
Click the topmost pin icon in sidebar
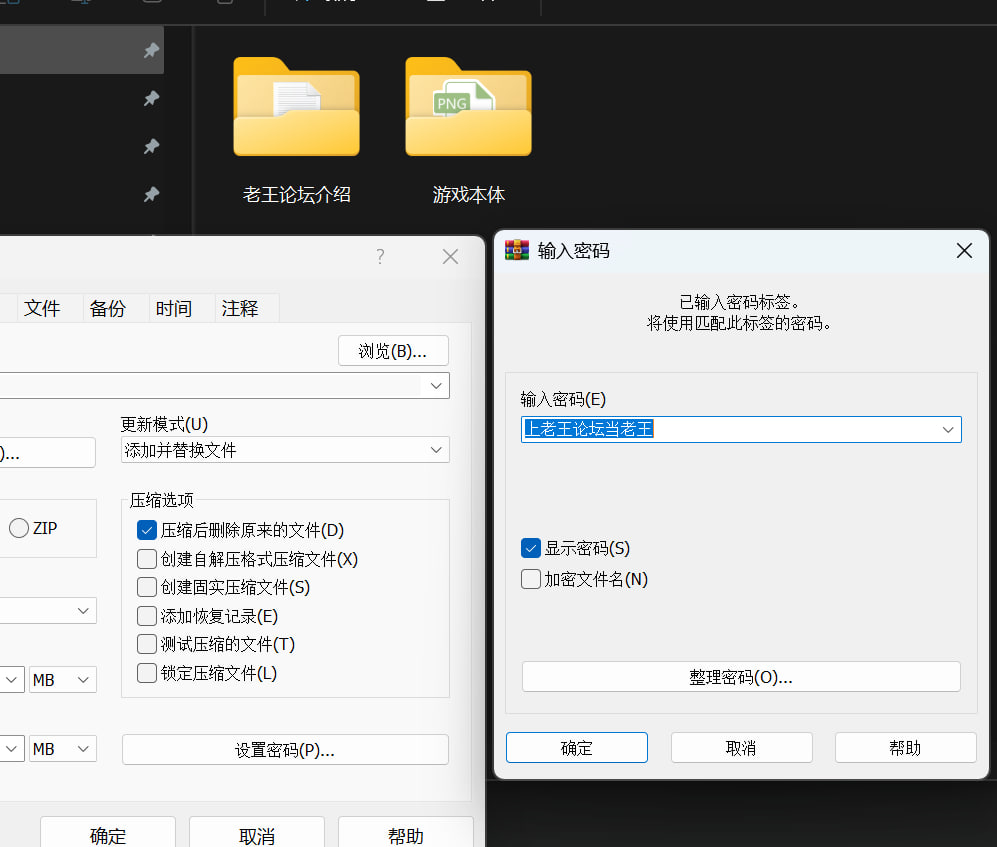tap(151, 51)
